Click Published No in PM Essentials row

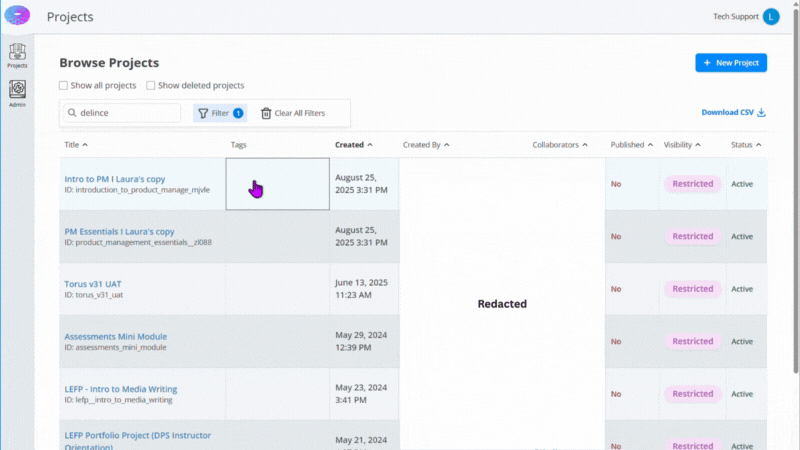pos(616,236)
